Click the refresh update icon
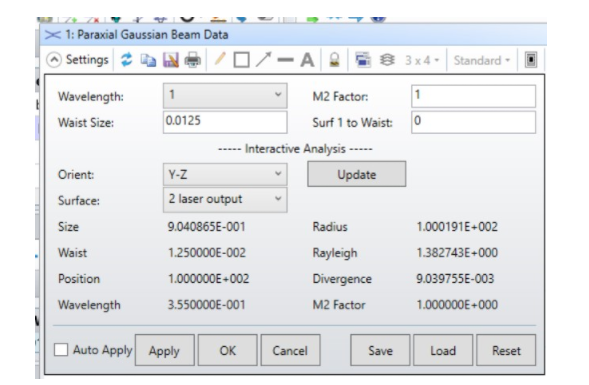This screenshot has height=385, width=589. pos(127,60)
